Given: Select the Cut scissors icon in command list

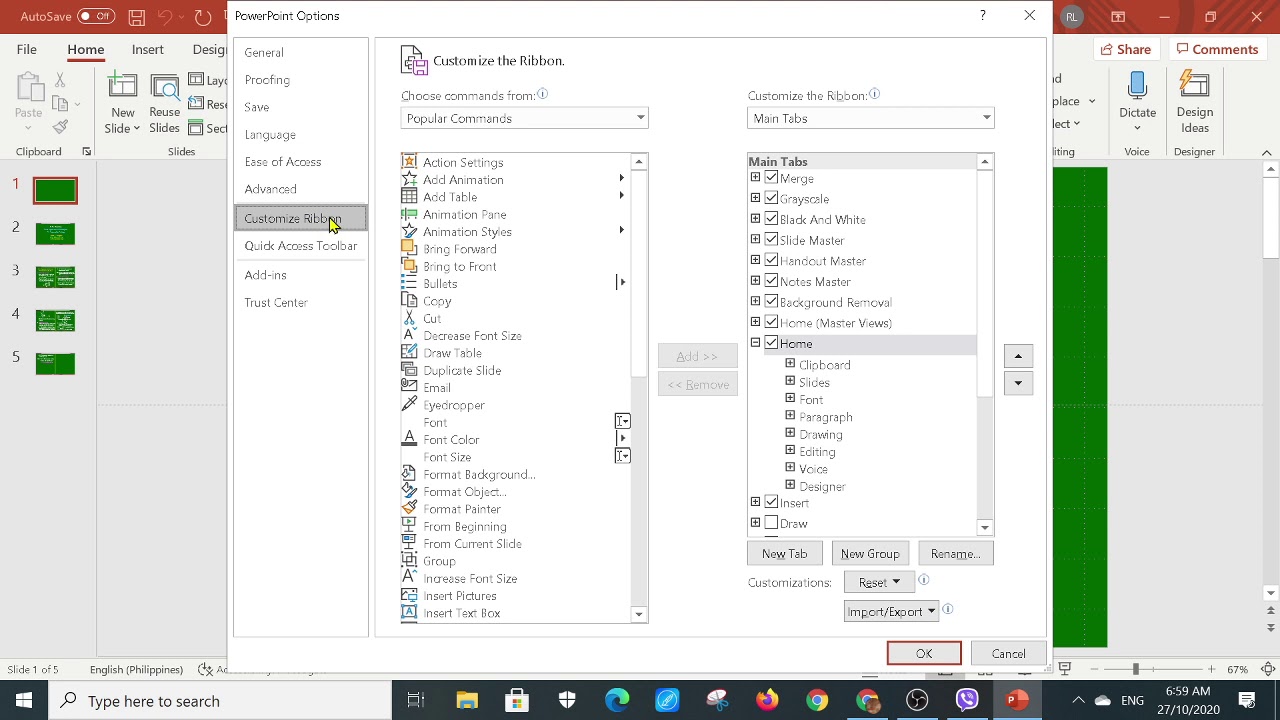Looking at the screenshot, I should [409, 318].
